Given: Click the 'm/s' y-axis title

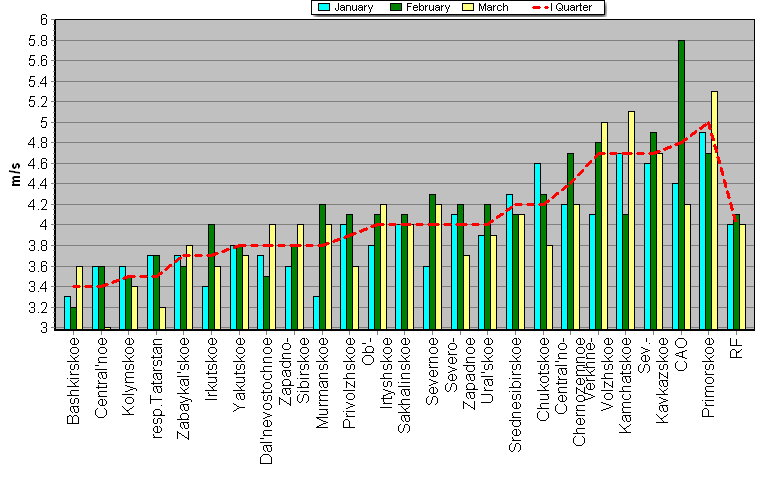Looking at the screenshot, I should 15,174.
